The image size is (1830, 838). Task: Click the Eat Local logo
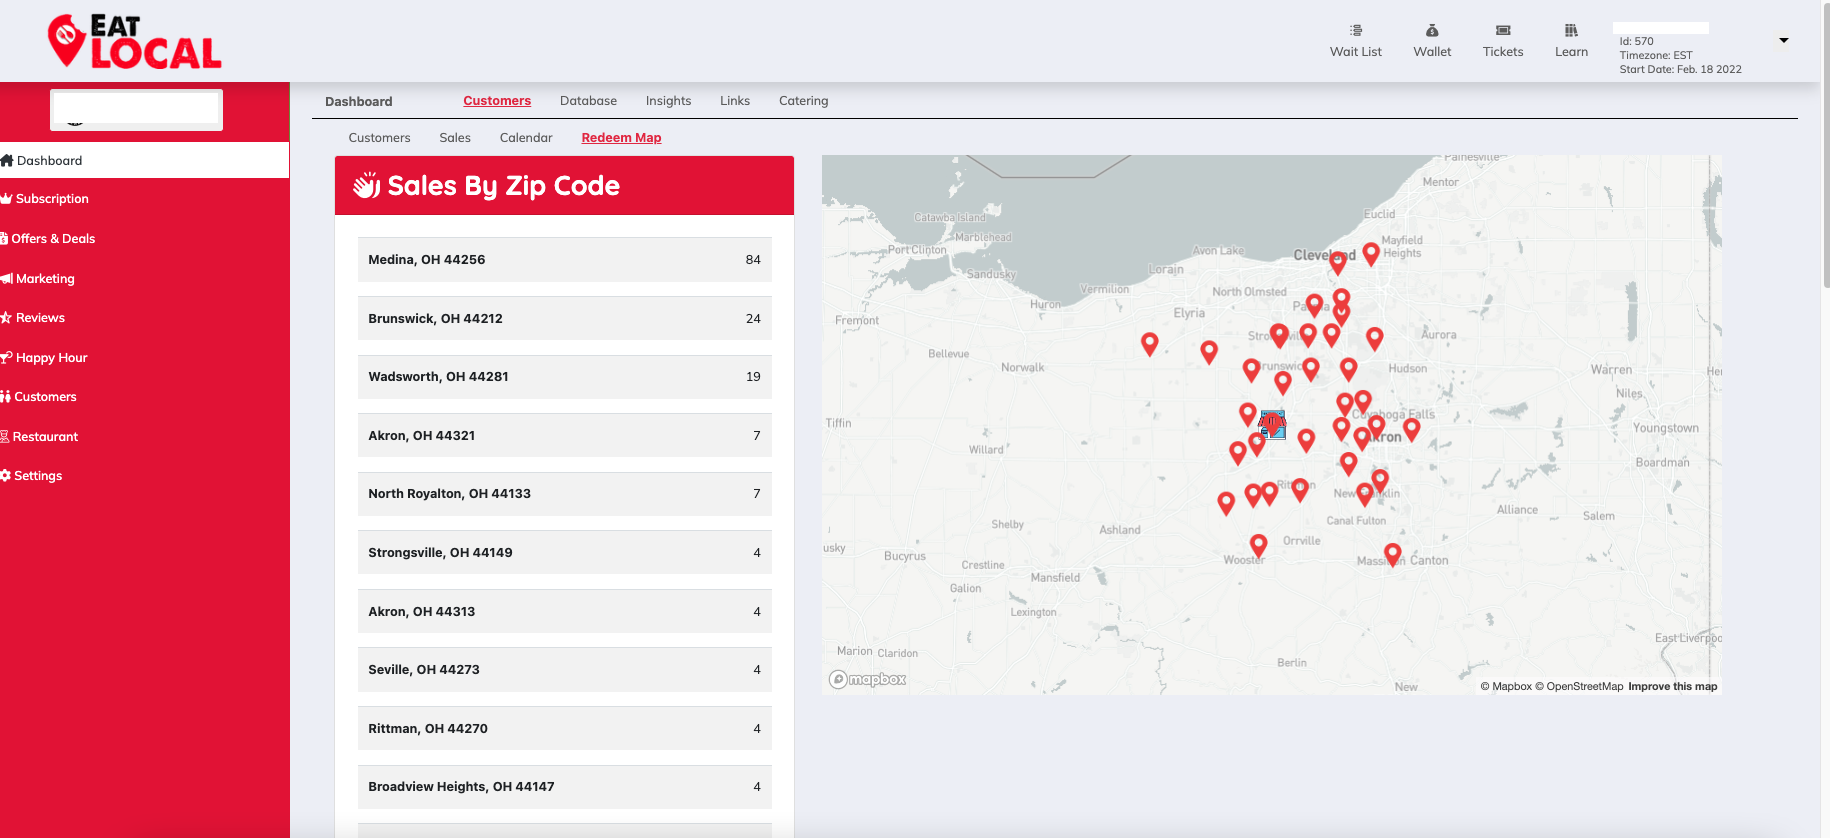pos(135,42)
